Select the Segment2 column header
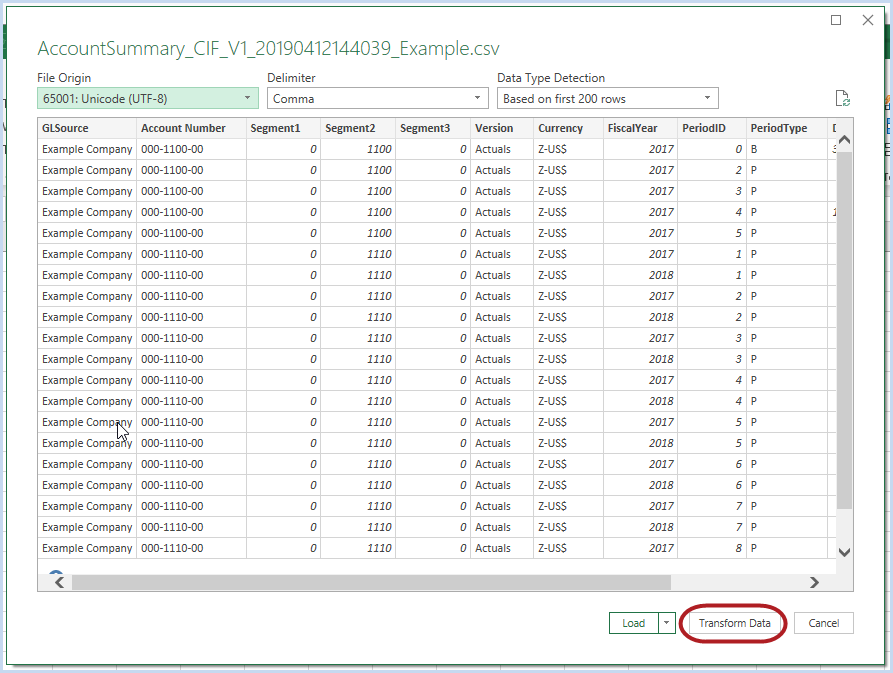The height and width of the screenshot is (673, 893). [x=358, y=128]
